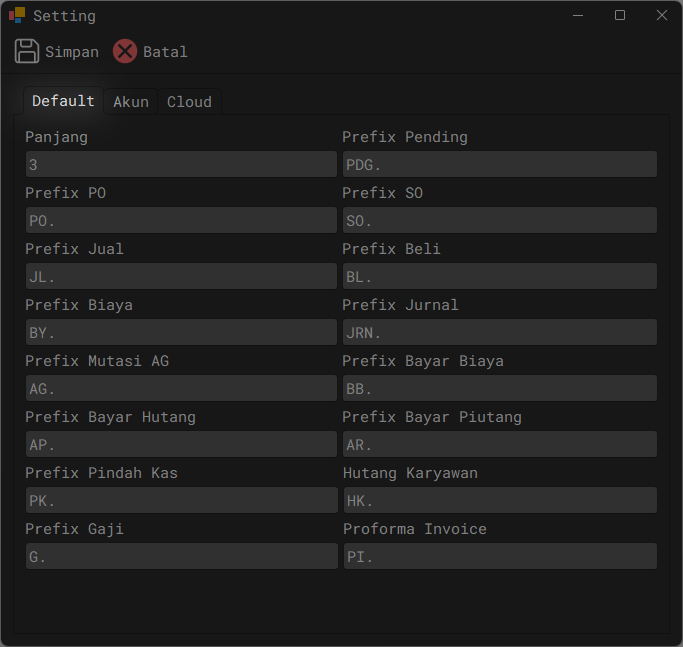Click the red Batal cancel icon
The image size is (683, 647).
coord(125,51)
